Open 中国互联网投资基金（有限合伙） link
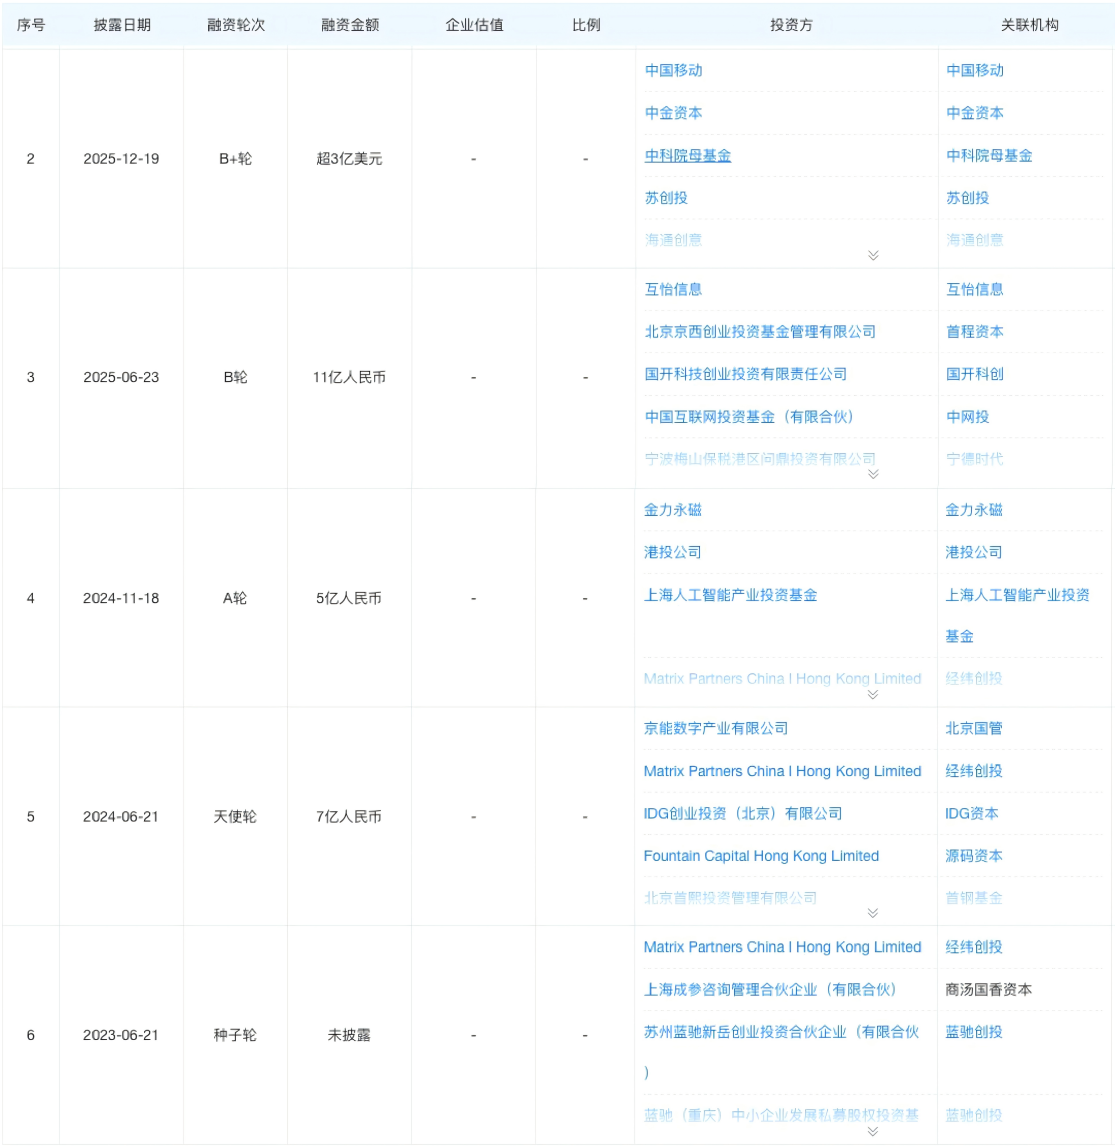Viewport: 1115px width, 1148px height. tap(749, 417)
